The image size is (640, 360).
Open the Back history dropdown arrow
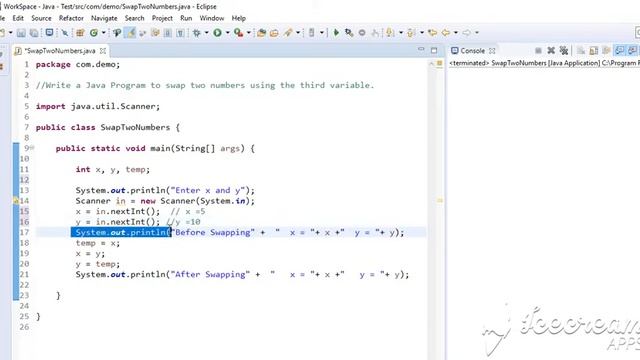point(456,32)
